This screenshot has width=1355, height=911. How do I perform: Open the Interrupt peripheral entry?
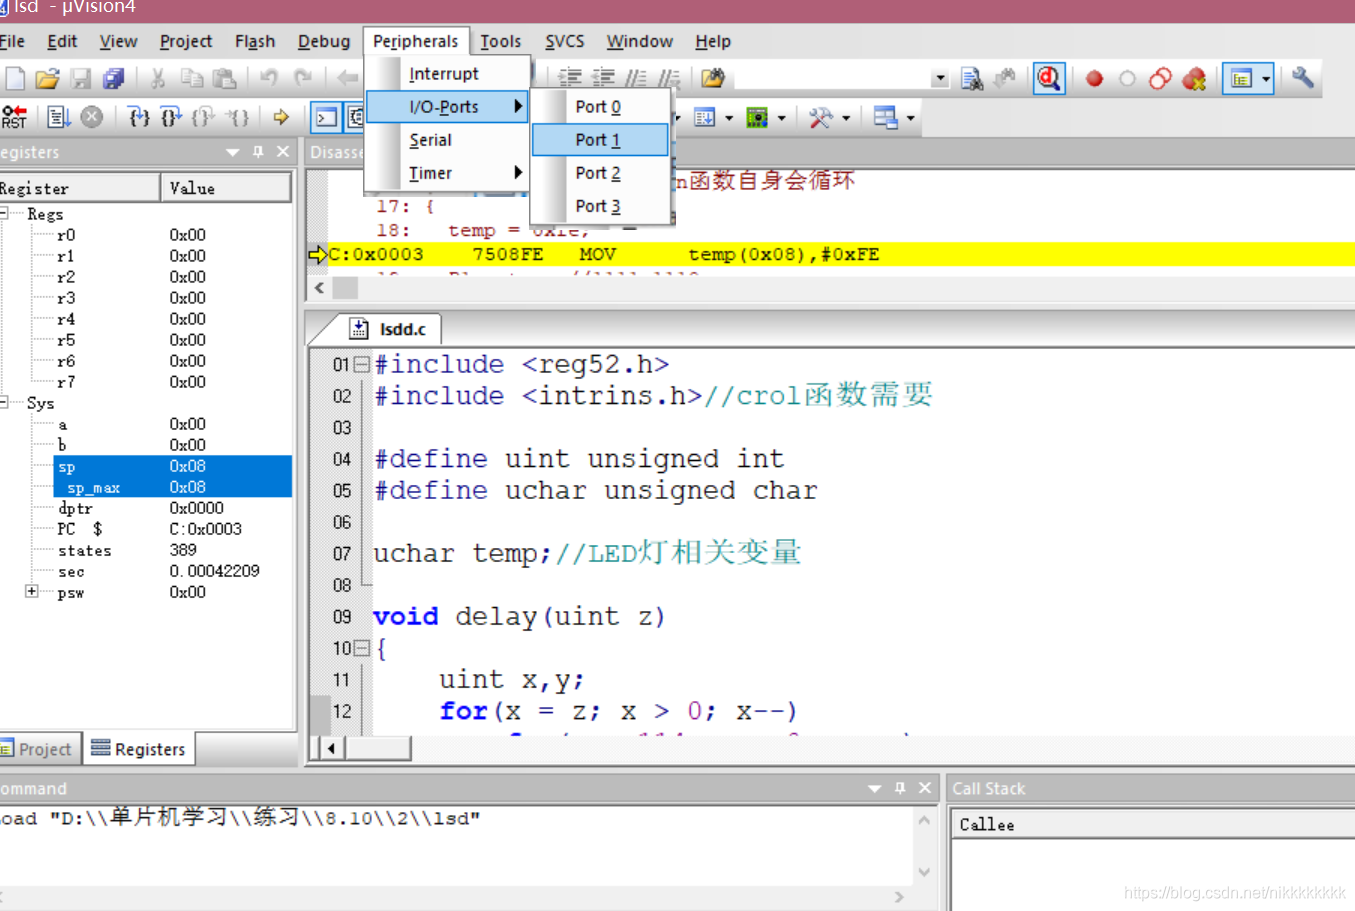(447, 74)
